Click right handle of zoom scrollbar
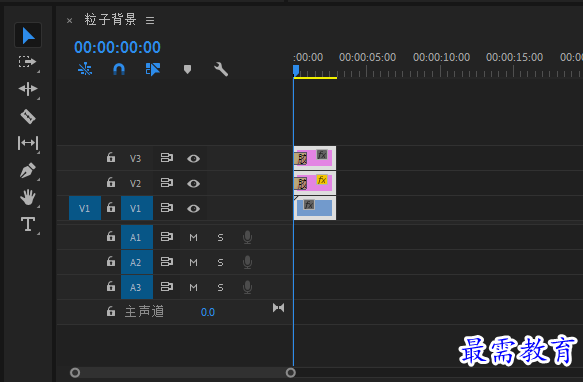The width and height of the screenshot is (583, 382). click(x=291, y=372)
